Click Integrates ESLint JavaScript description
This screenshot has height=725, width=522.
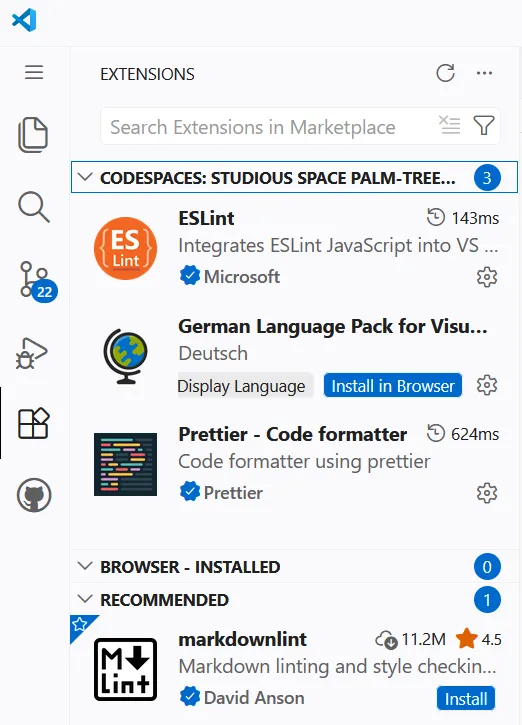click(x=338, y=246)
